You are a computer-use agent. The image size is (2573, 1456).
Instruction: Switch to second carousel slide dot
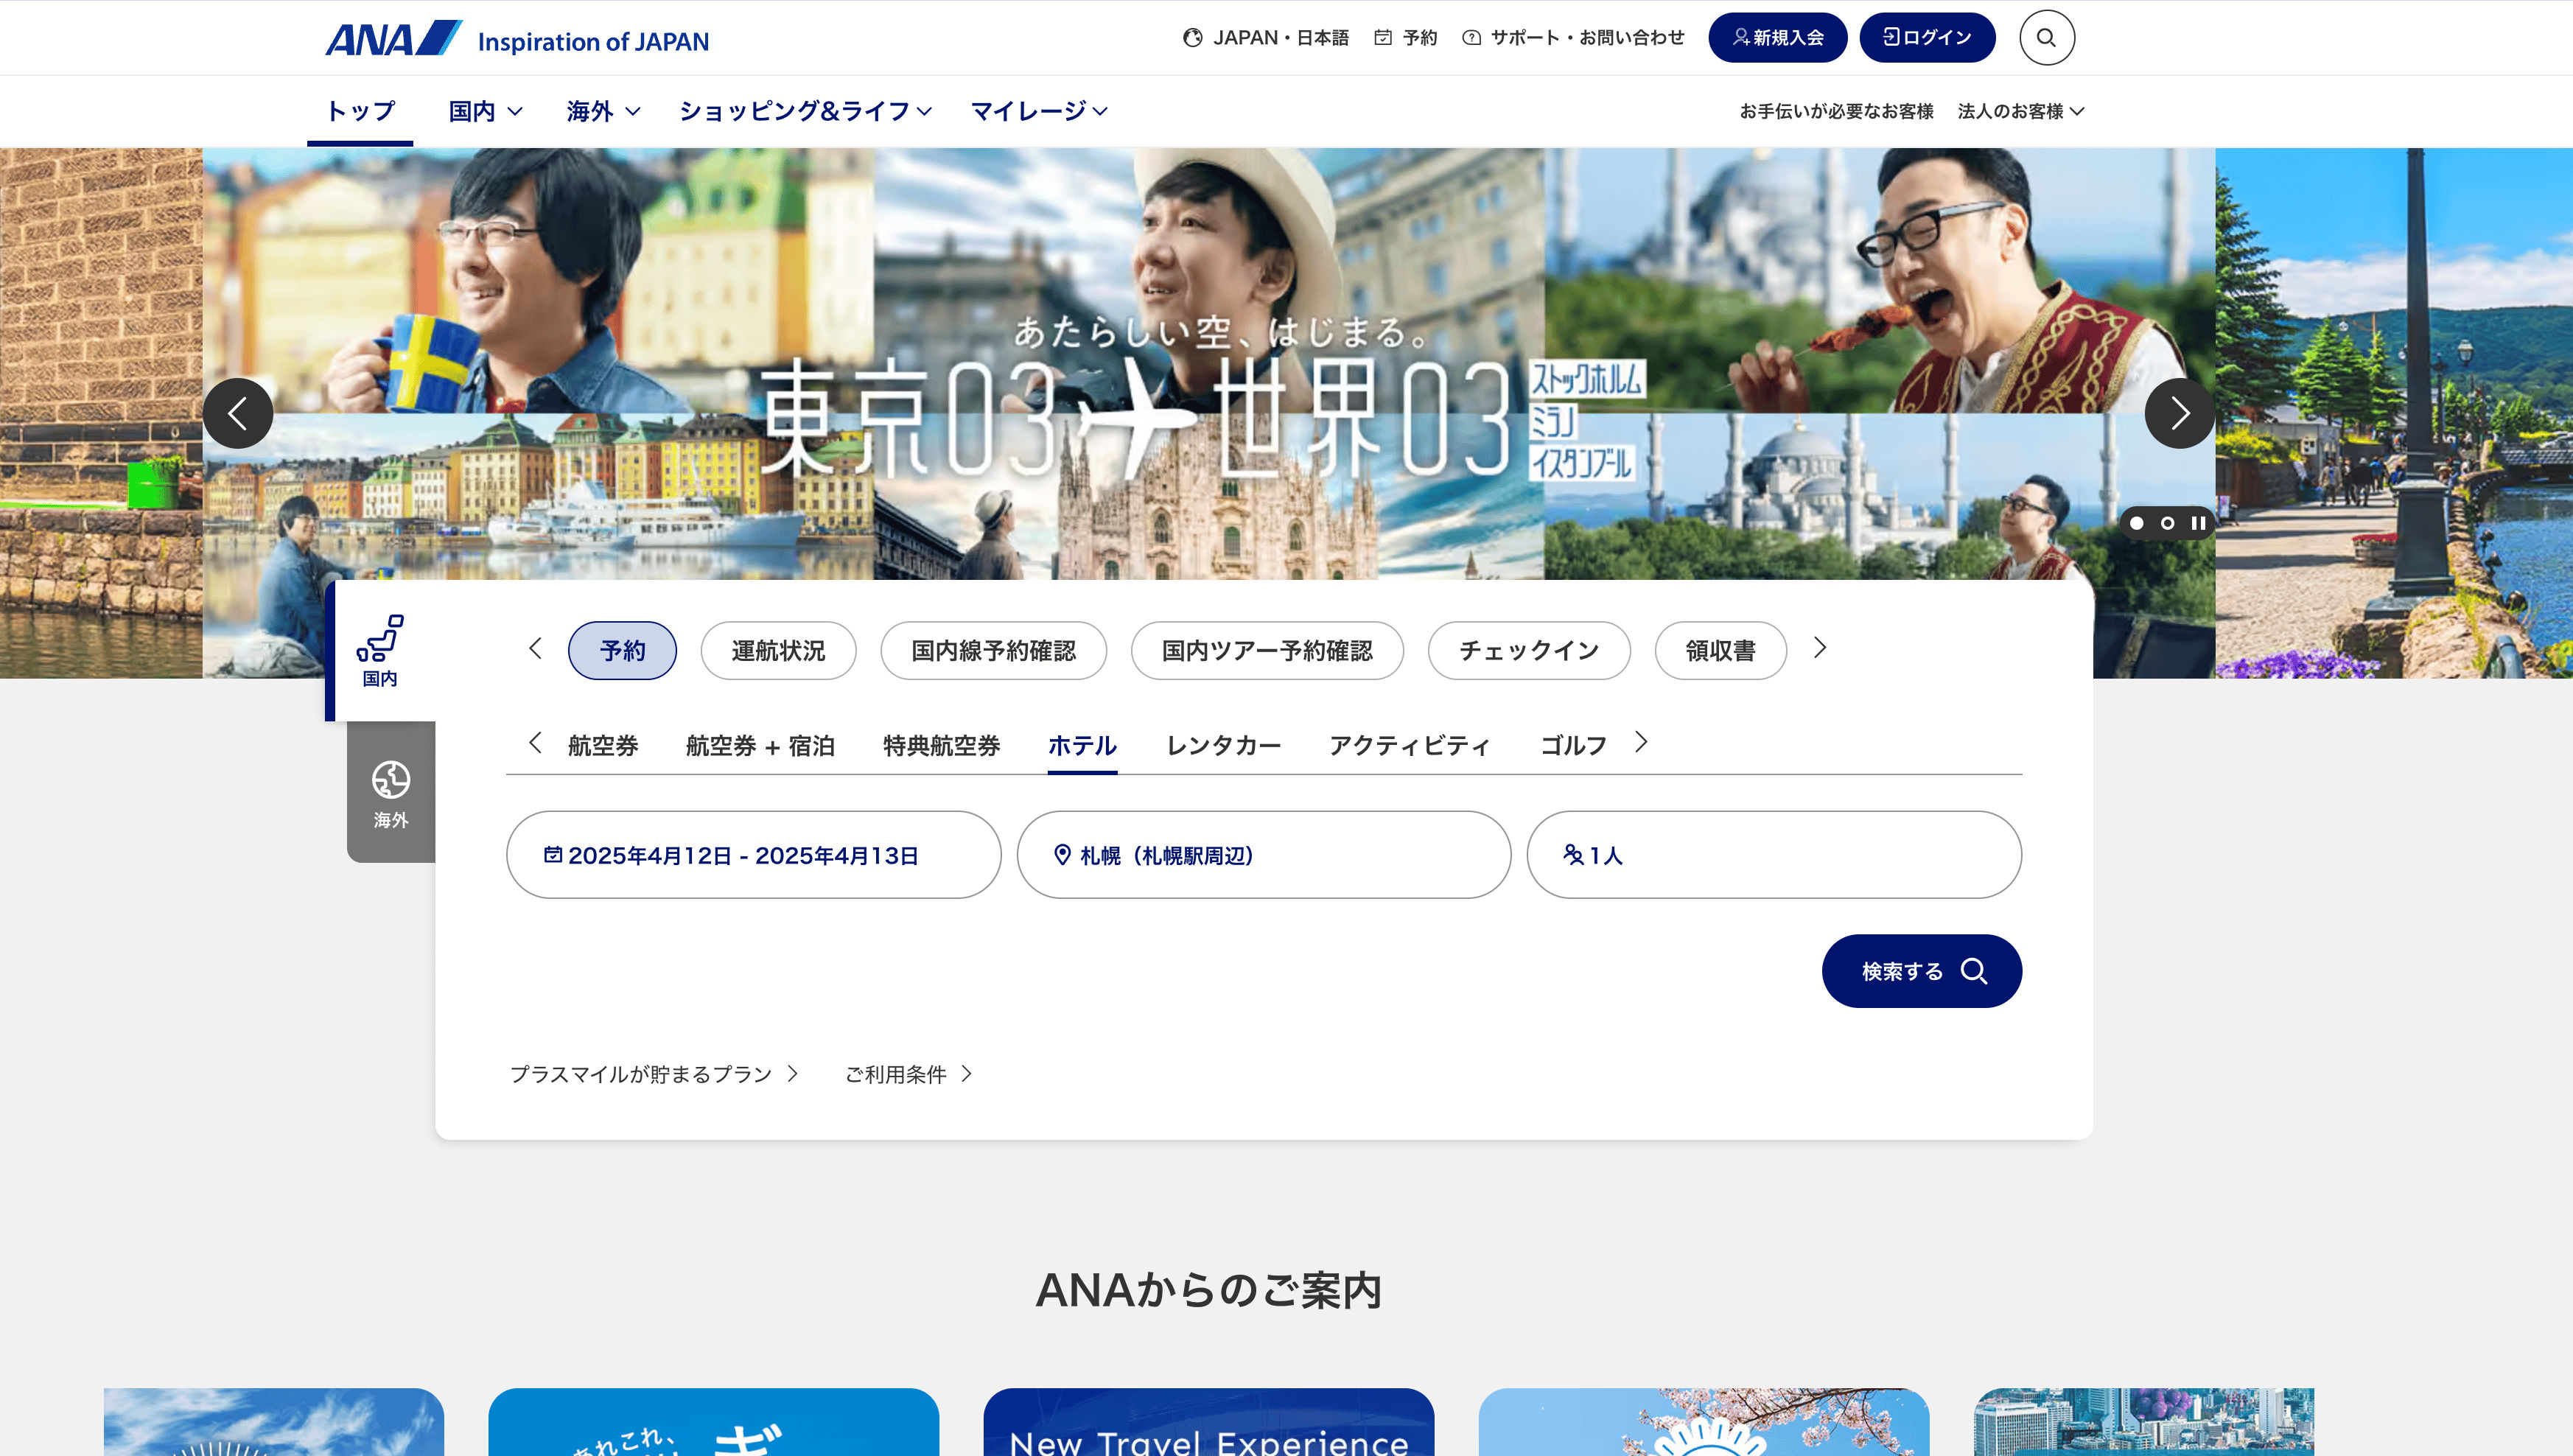click(2167, 523)
